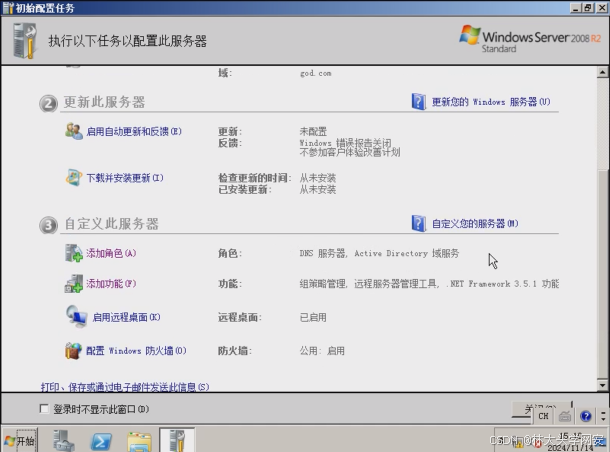Open Server Manager from taskbar
Screen dimensions: 610x452
click(64, 441)
